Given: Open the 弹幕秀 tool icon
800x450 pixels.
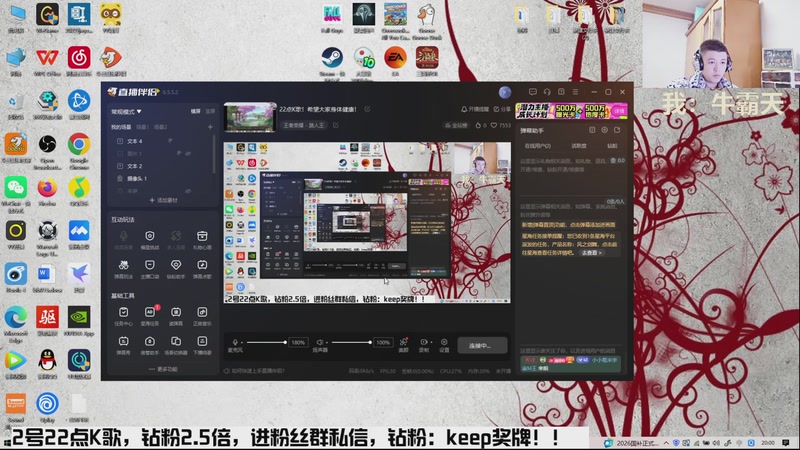Looking at the screenshot, I should [123, 341].
